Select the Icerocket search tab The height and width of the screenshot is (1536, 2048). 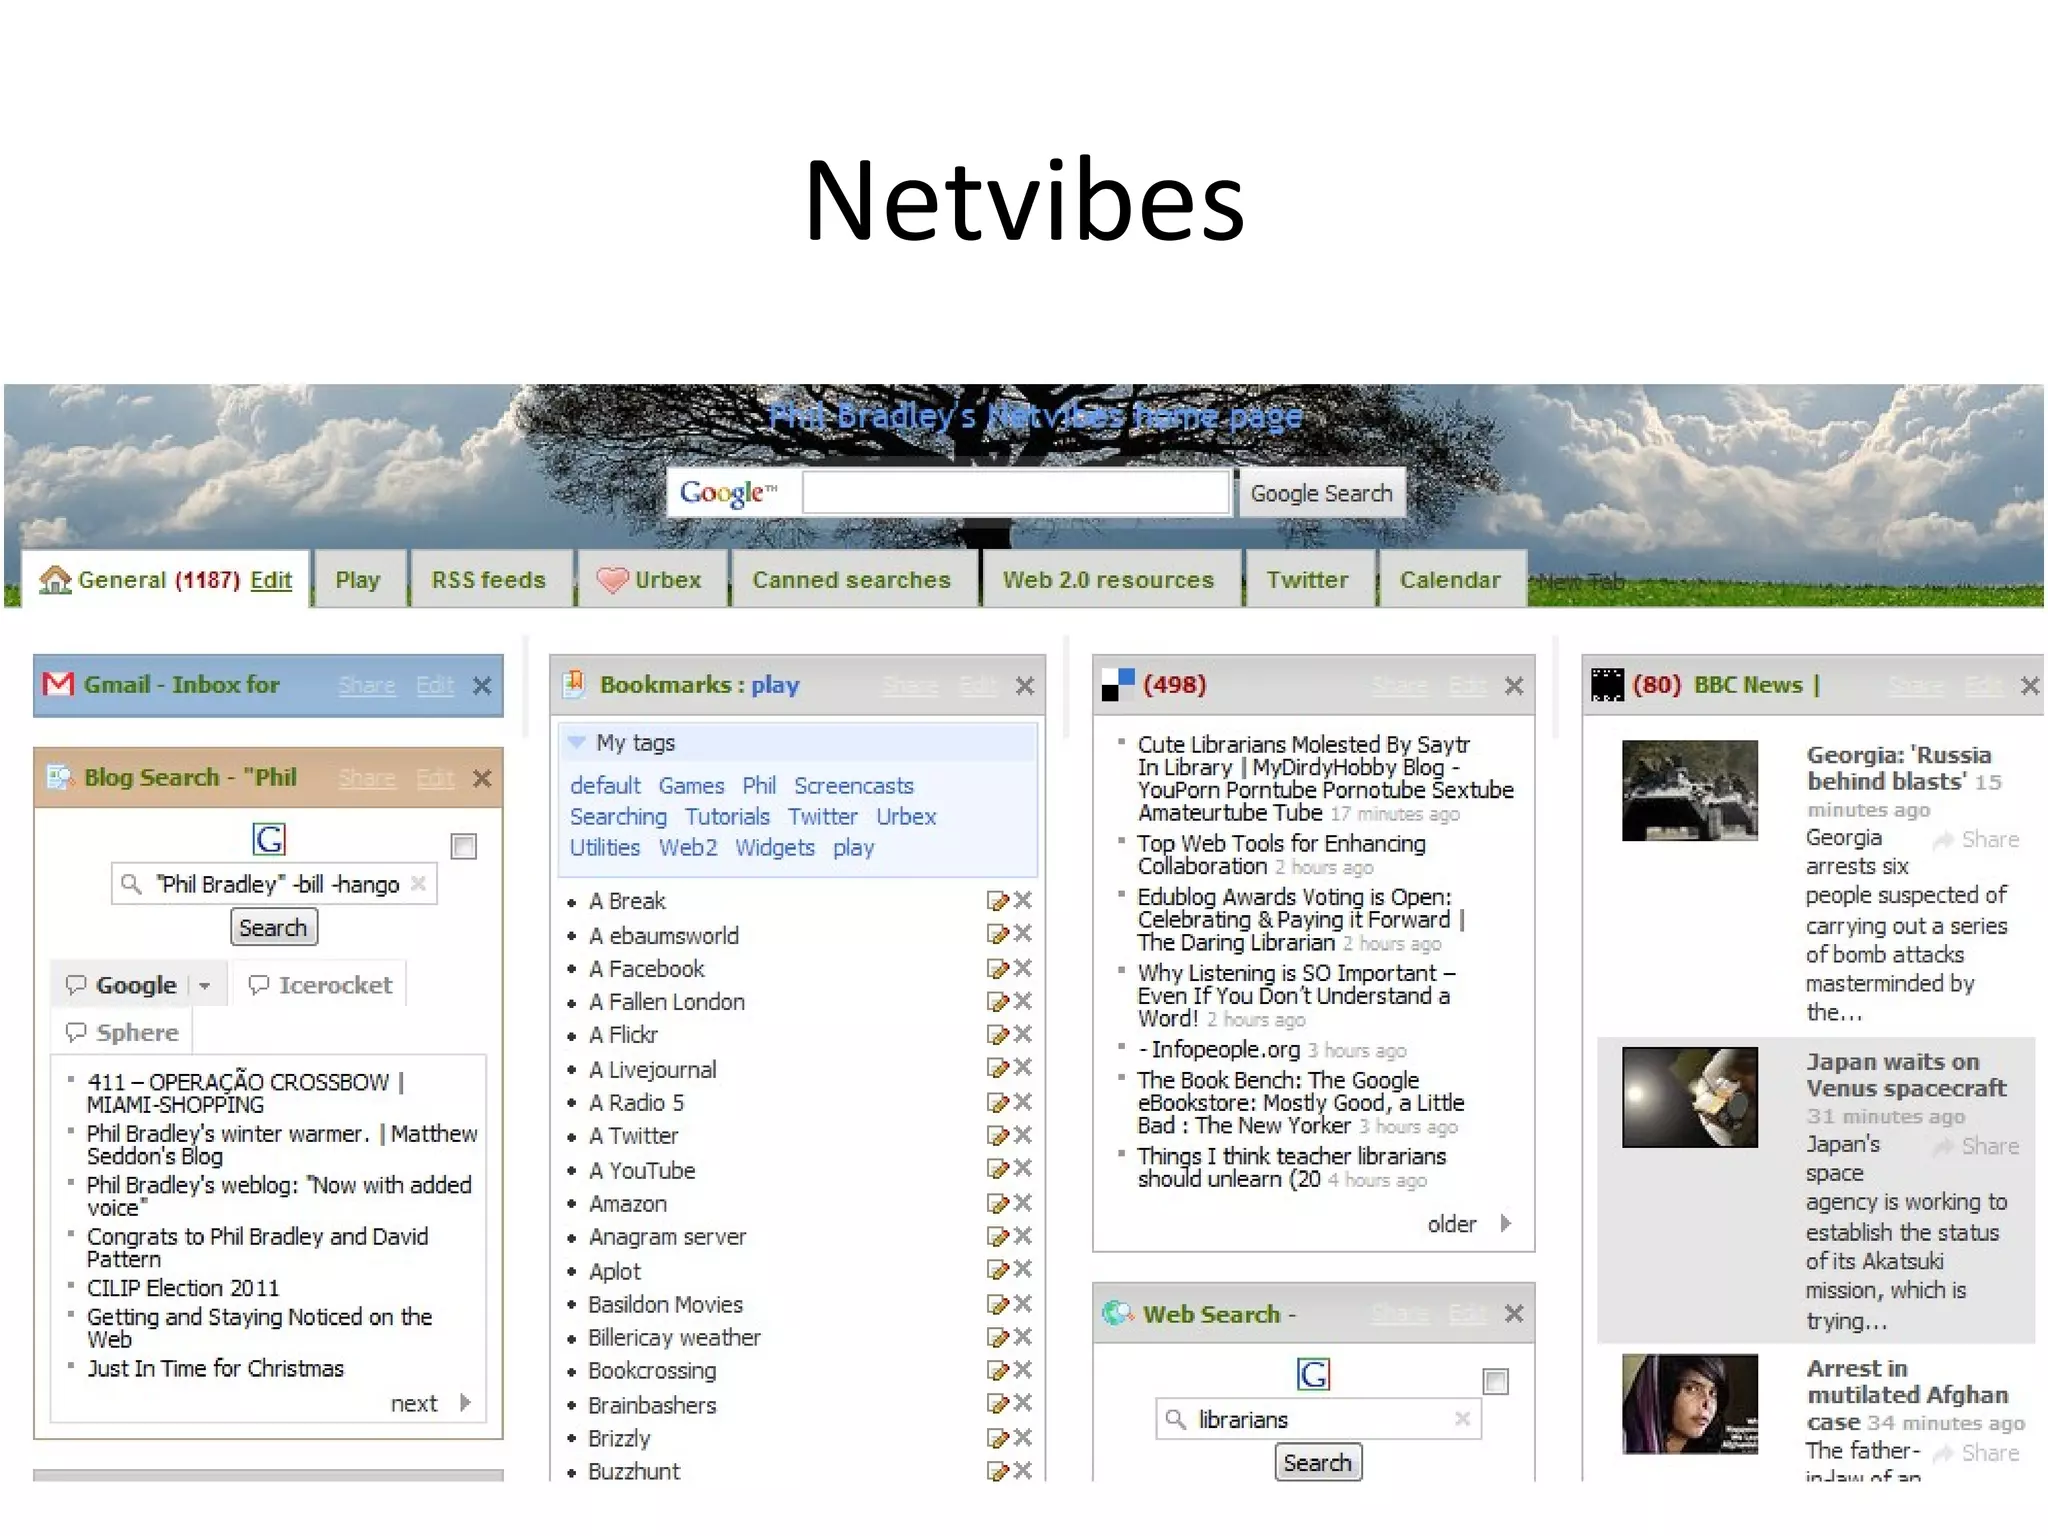tap(321, 985)
